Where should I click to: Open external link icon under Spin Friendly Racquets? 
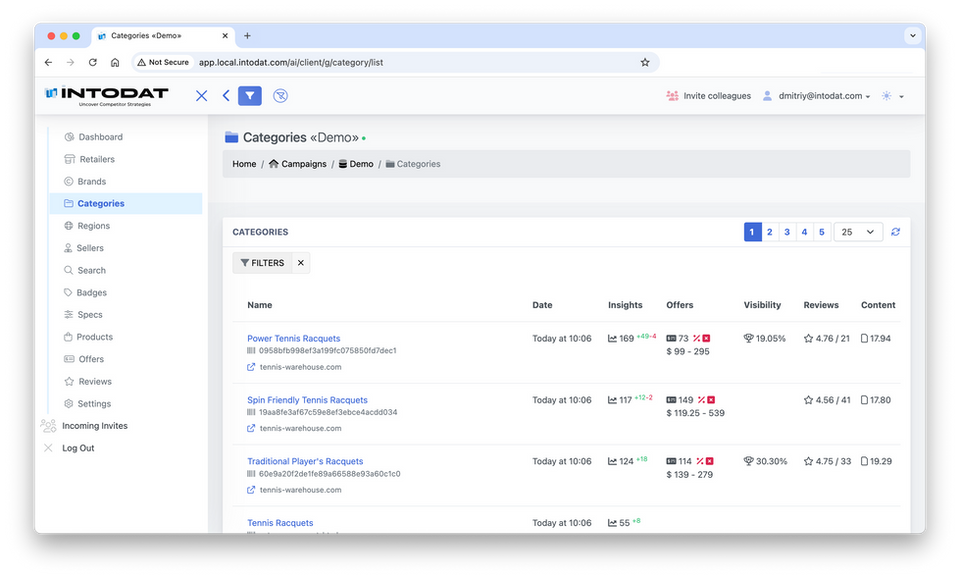(251, 429)
